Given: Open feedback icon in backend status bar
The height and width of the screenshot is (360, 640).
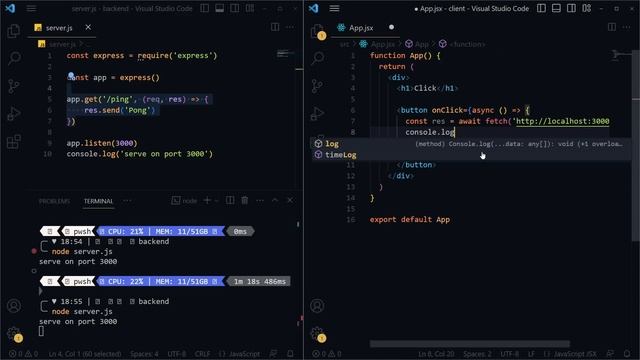Looking at the screenshot, I should click(x=273, y=353).
